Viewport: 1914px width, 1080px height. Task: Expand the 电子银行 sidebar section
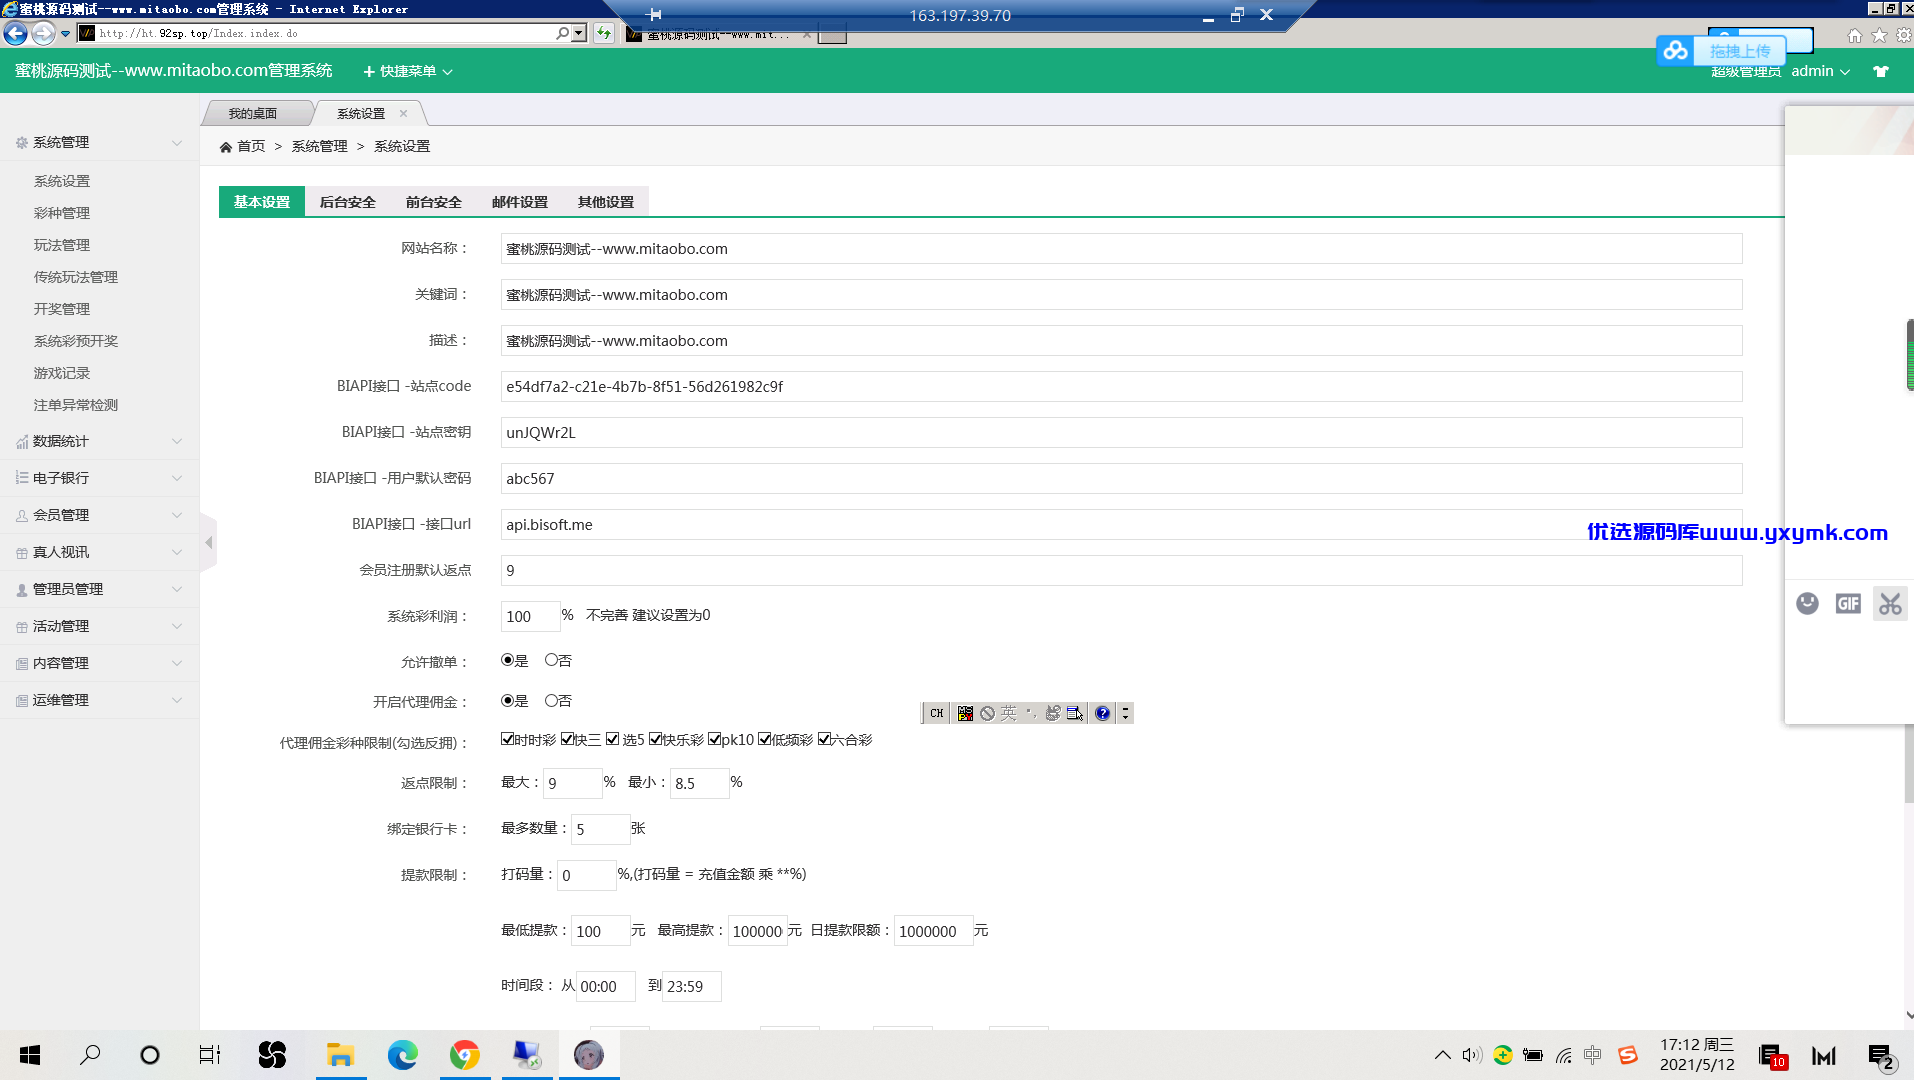[x=99, y=478]
